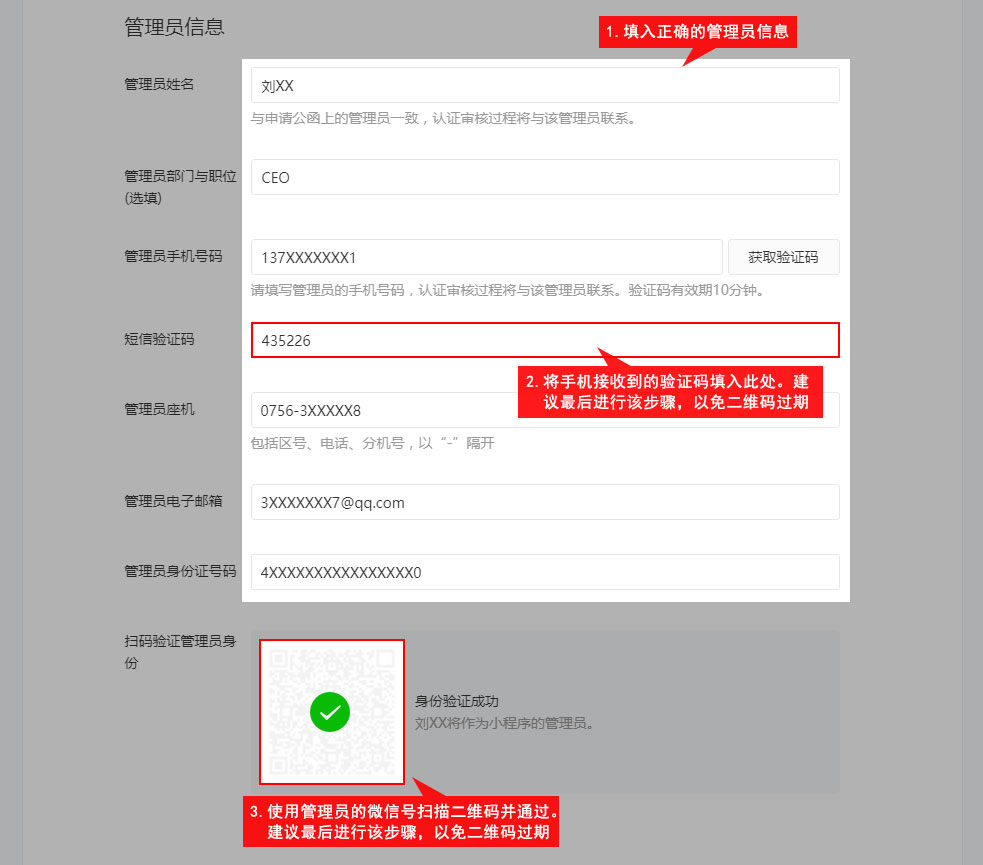Click the 管理员手机号码 label
Screen dimensions: 983x865
coord(173,256)
